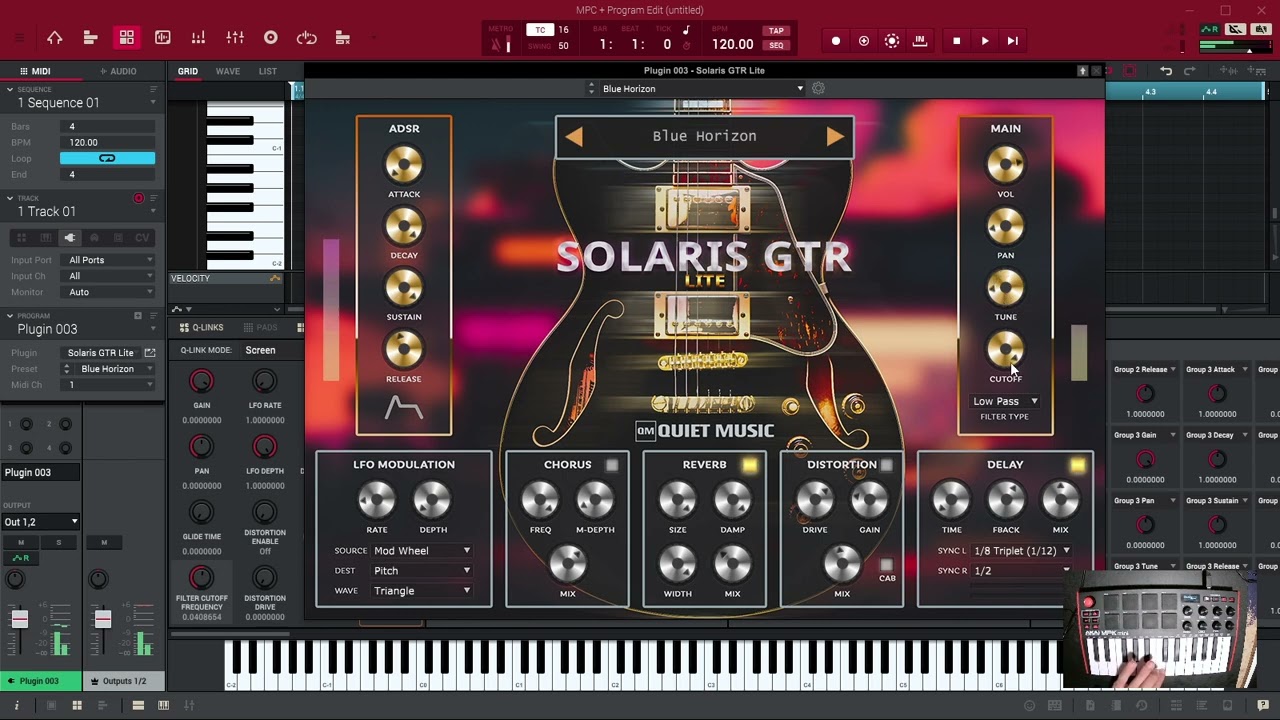Start playback with the play button

coord(984,41)
